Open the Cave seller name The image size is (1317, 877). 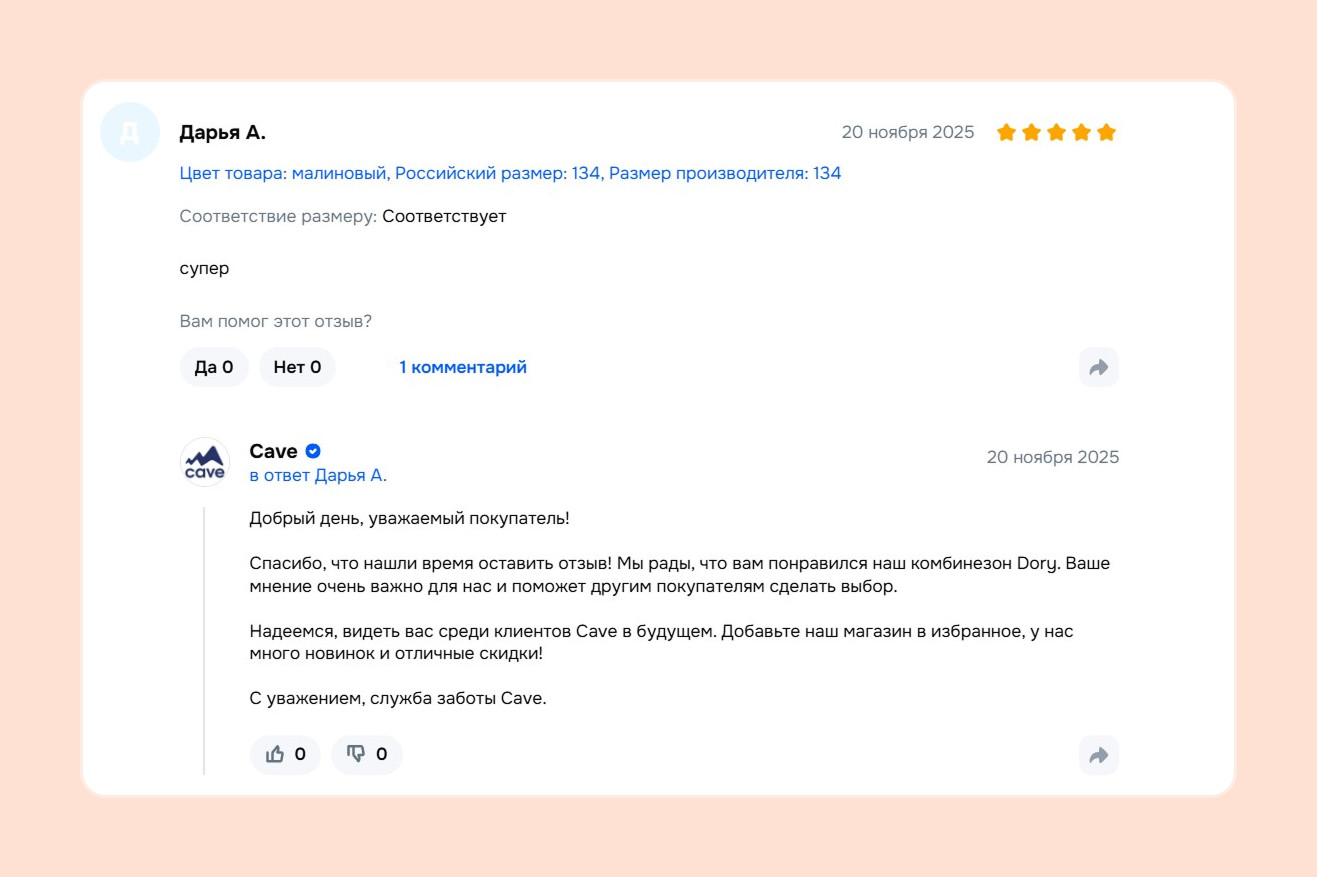coord(273,451)
